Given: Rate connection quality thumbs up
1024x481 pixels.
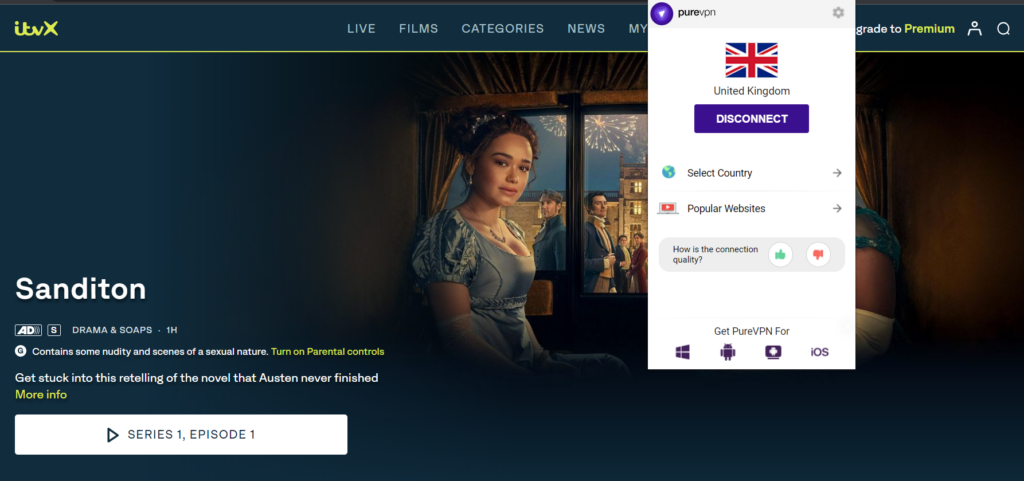Looking at the screenshot, I should coord(780,255).
